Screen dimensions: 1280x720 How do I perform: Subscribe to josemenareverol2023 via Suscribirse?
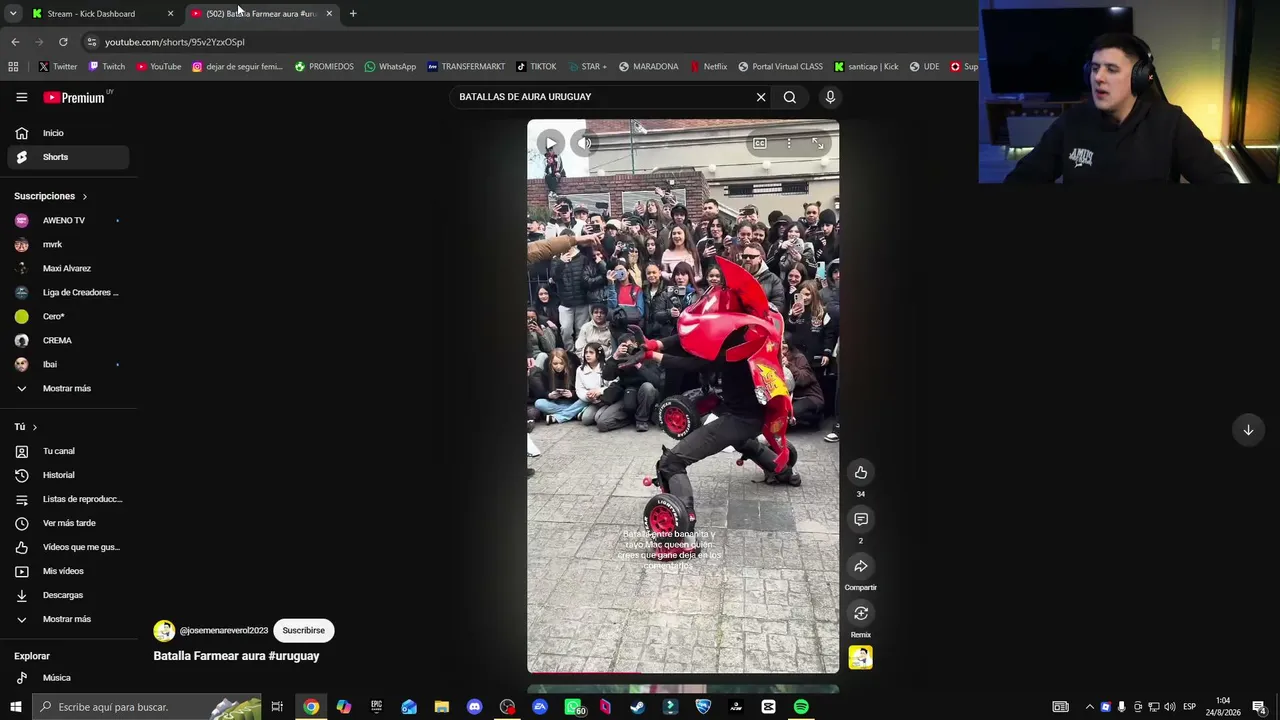(304, 631)
